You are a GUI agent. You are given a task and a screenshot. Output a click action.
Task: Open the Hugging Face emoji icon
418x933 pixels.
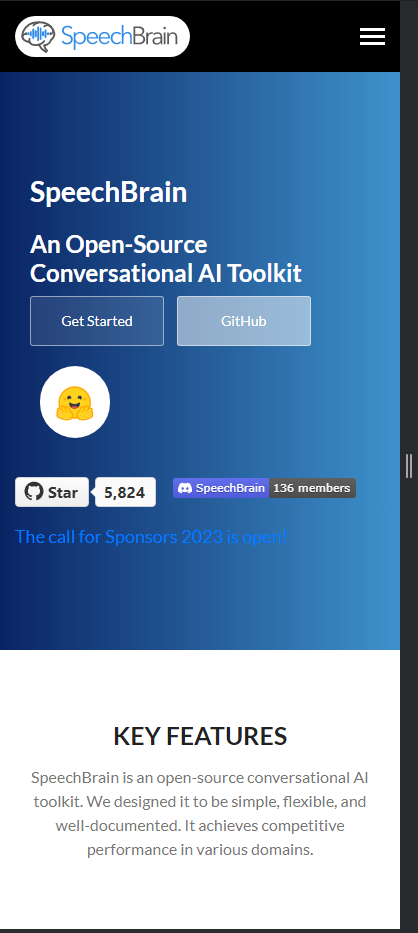tap(75, 402)
